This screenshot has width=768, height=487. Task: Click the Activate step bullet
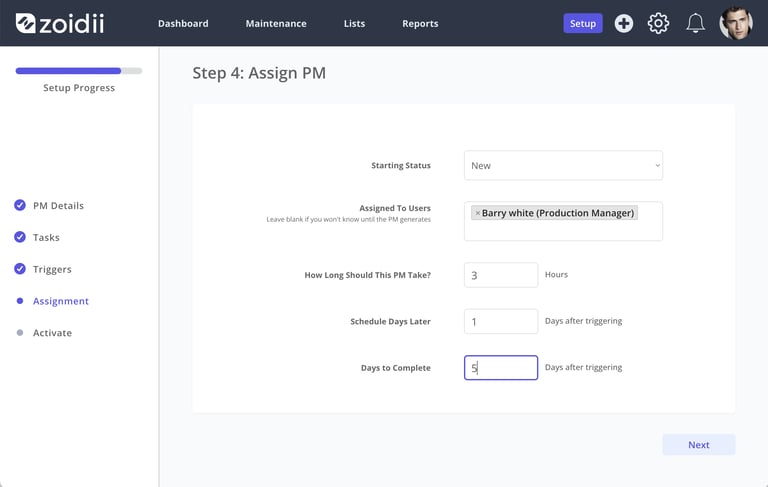pos(20,333)
